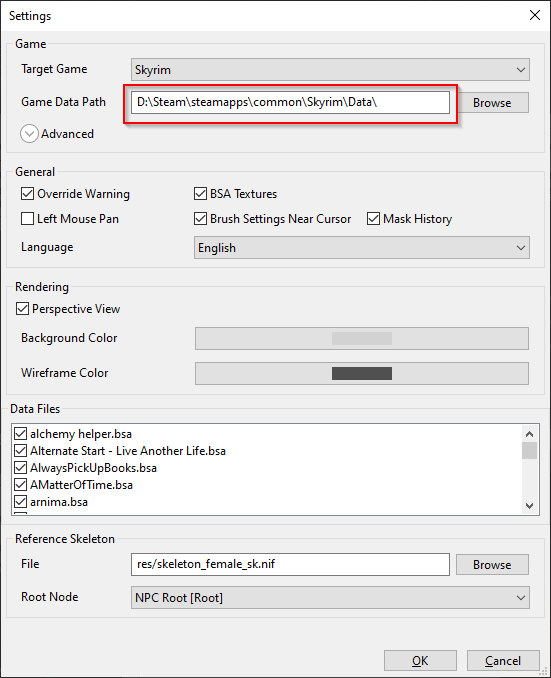Uncheck Mask History option

(x=373, y=219)
